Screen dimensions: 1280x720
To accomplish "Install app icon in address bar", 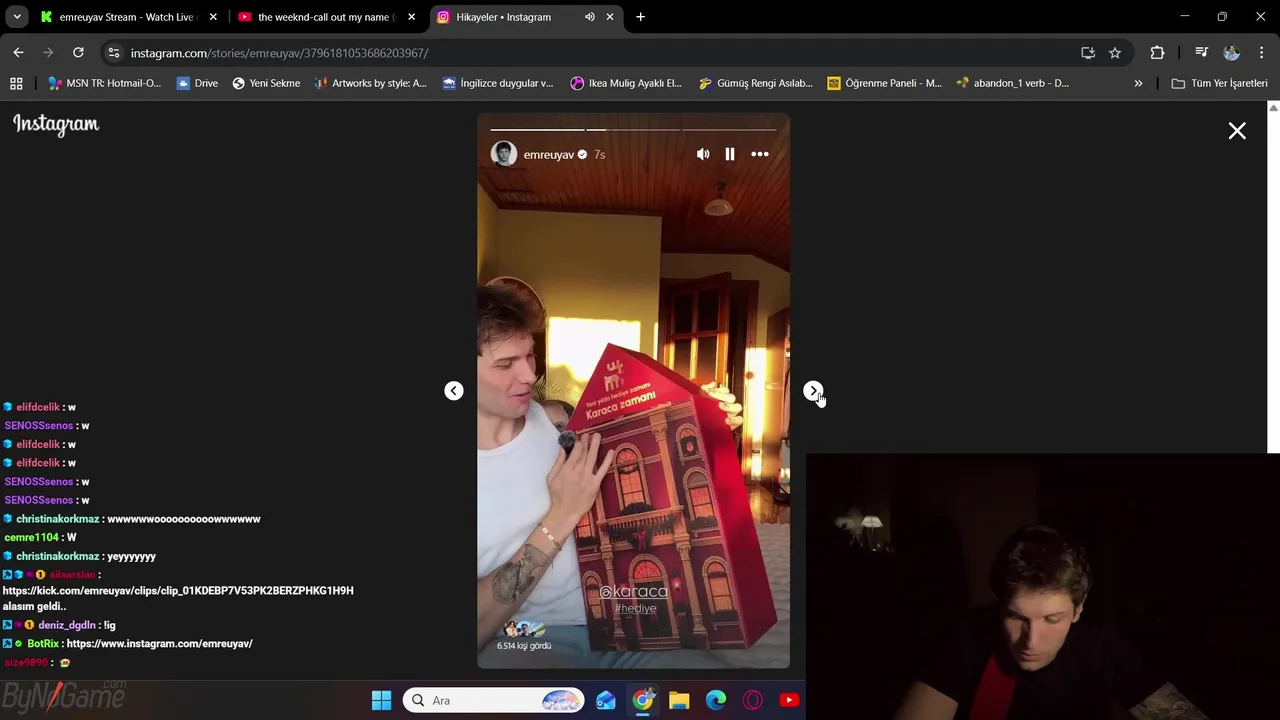I will 1088,53.
